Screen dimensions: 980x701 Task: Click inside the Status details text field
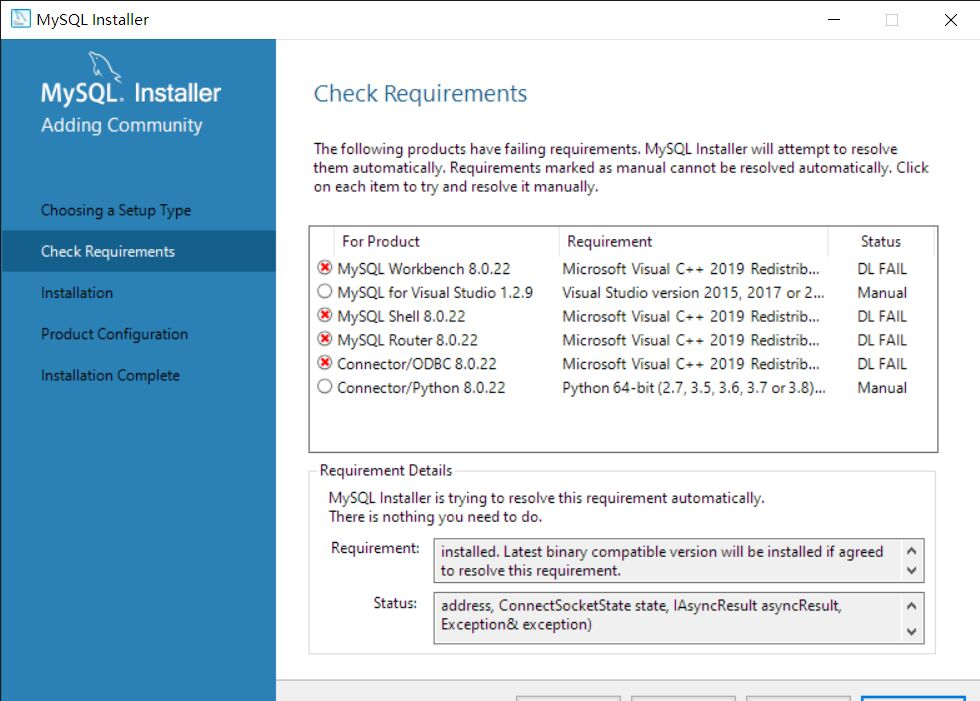666,616
